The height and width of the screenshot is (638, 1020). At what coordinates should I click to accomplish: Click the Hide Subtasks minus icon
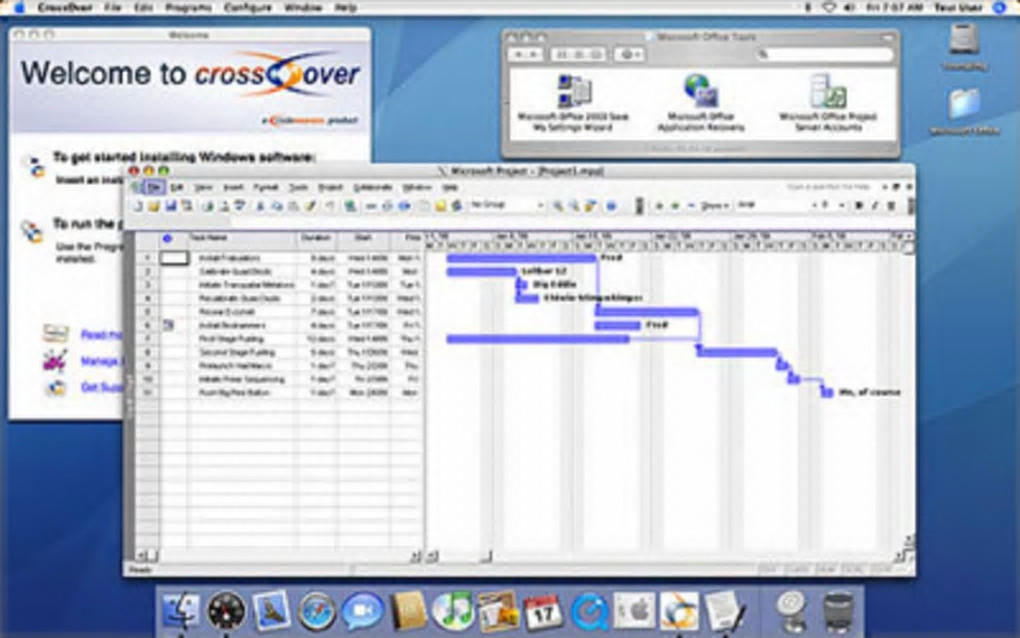[x=692, y=206]
